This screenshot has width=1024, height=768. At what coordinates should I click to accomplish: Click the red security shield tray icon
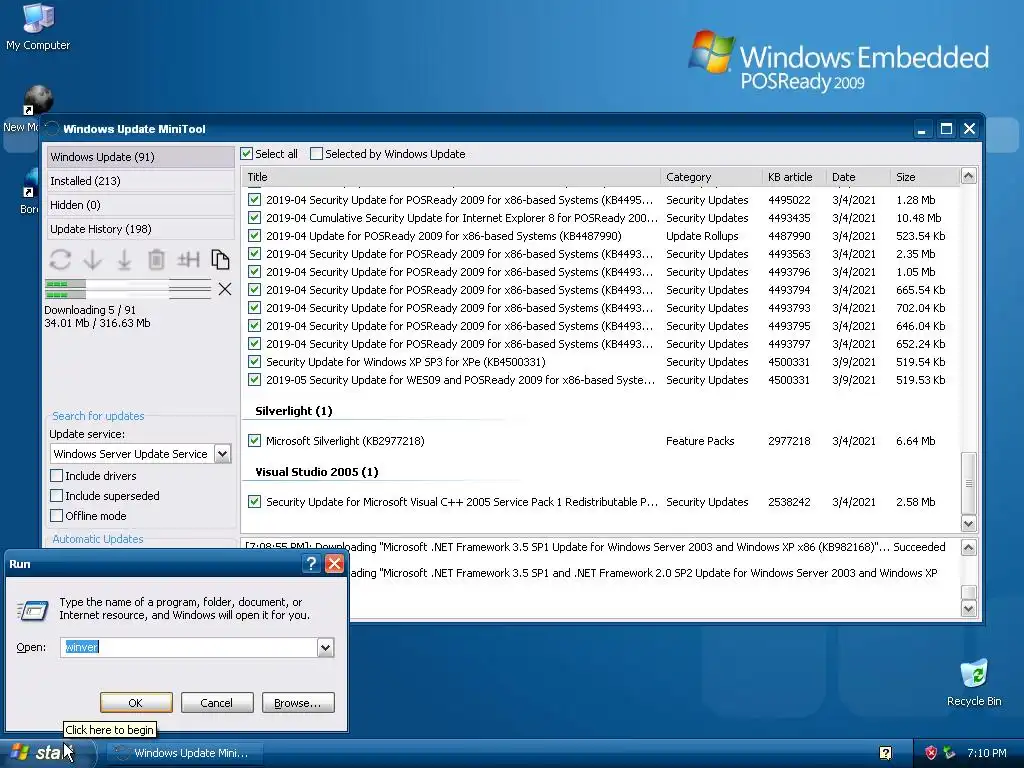[x=931, y=753]
